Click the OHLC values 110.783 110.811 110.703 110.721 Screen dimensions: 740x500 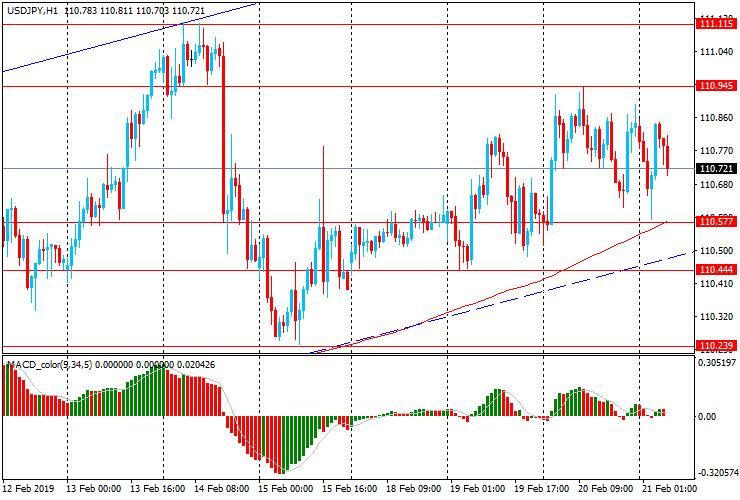pos(134,10)
